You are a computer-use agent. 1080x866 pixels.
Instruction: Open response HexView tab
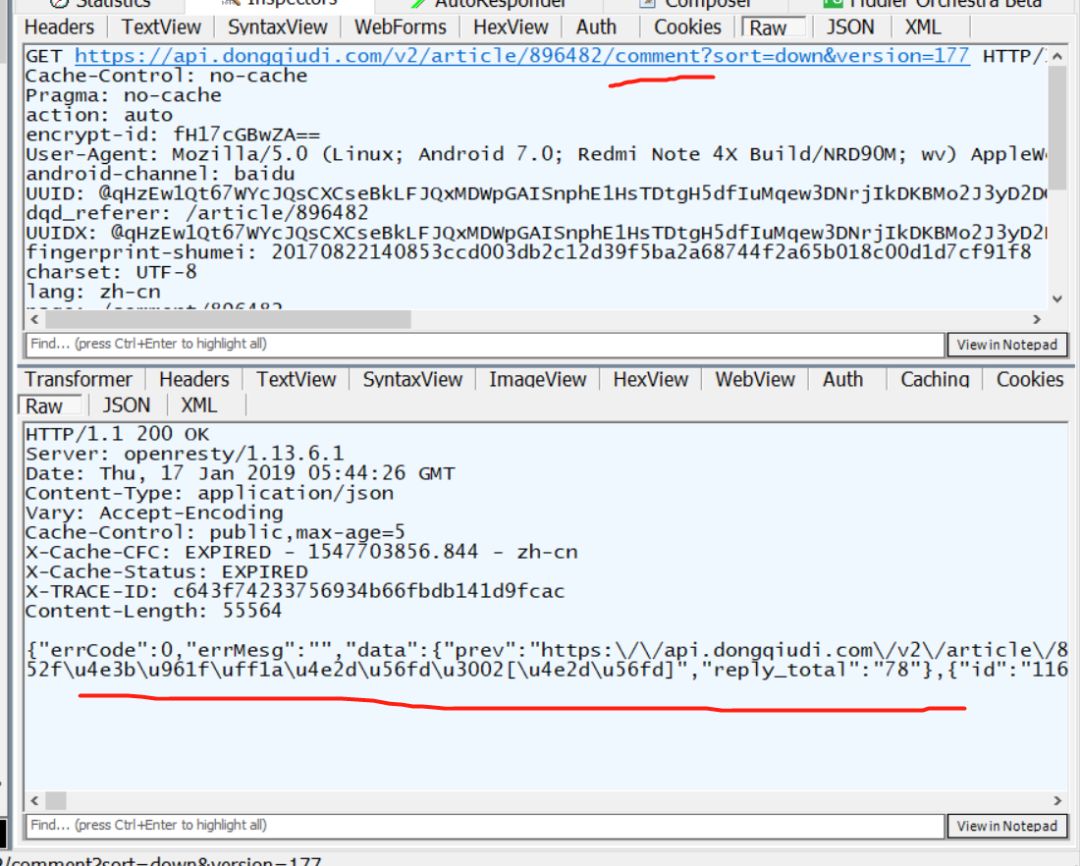click(x=650, y=379)
